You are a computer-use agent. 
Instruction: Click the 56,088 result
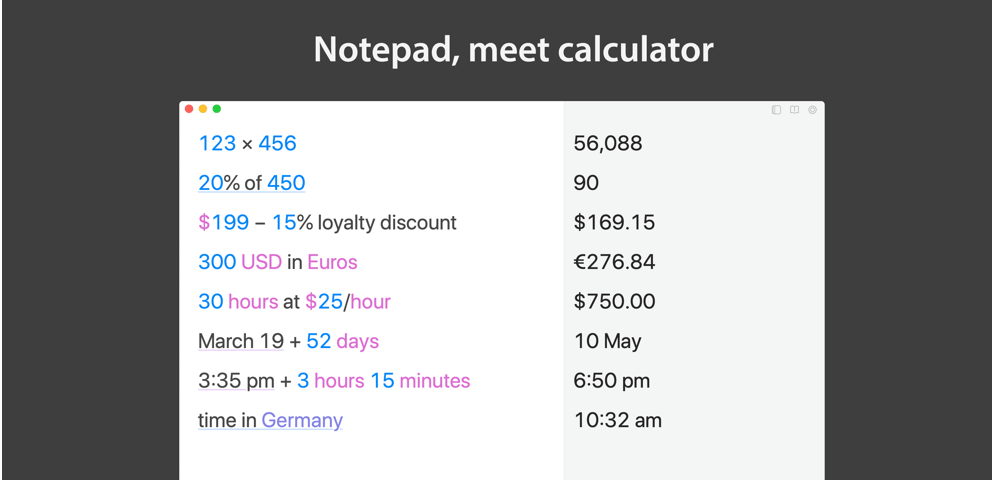click(x=608, y=144)
